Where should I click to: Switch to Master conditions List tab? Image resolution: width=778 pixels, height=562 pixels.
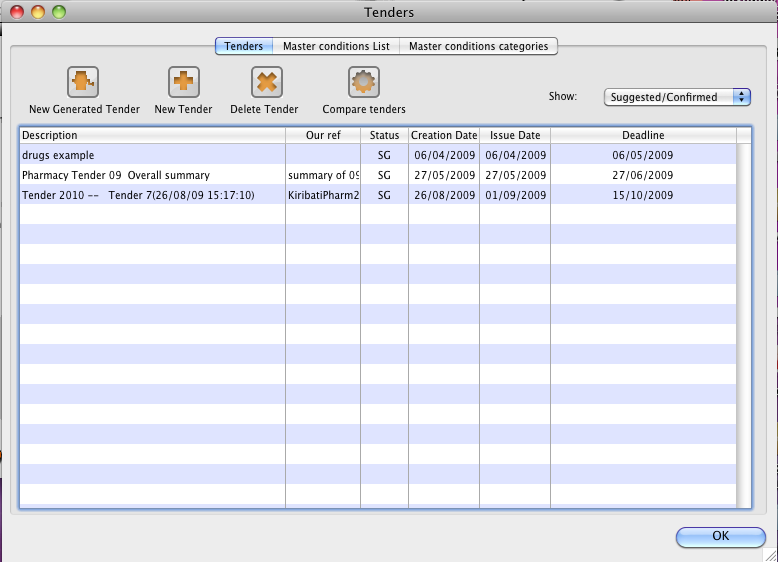[x=336, y=46]
